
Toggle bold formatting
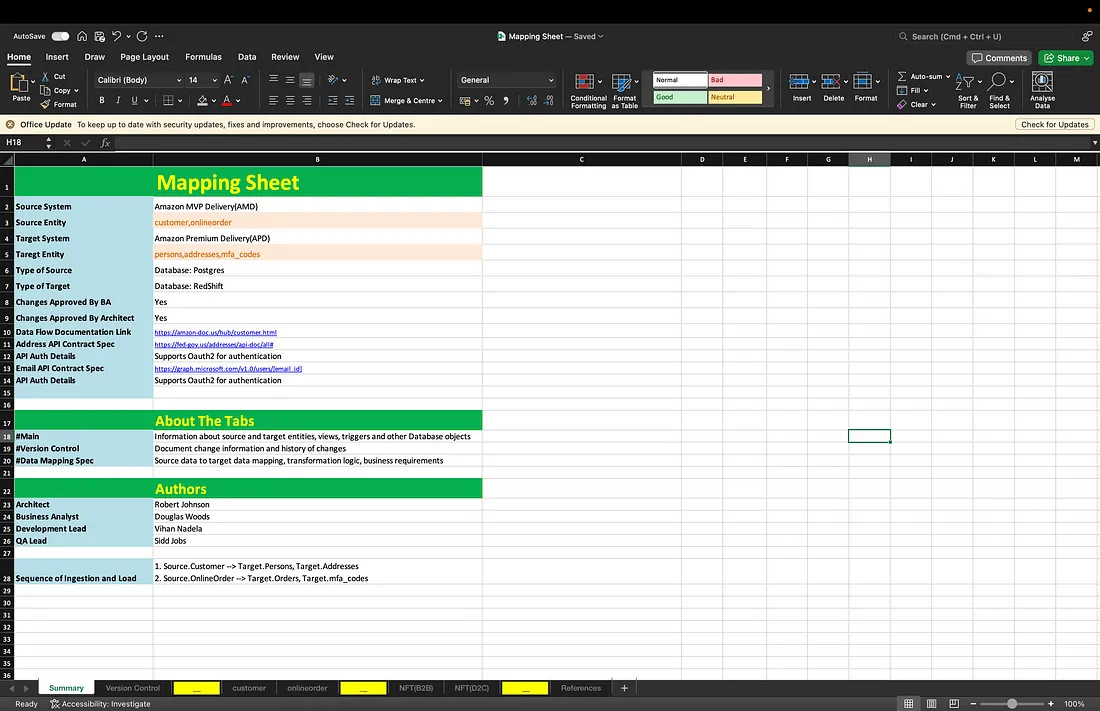[102, 101]
